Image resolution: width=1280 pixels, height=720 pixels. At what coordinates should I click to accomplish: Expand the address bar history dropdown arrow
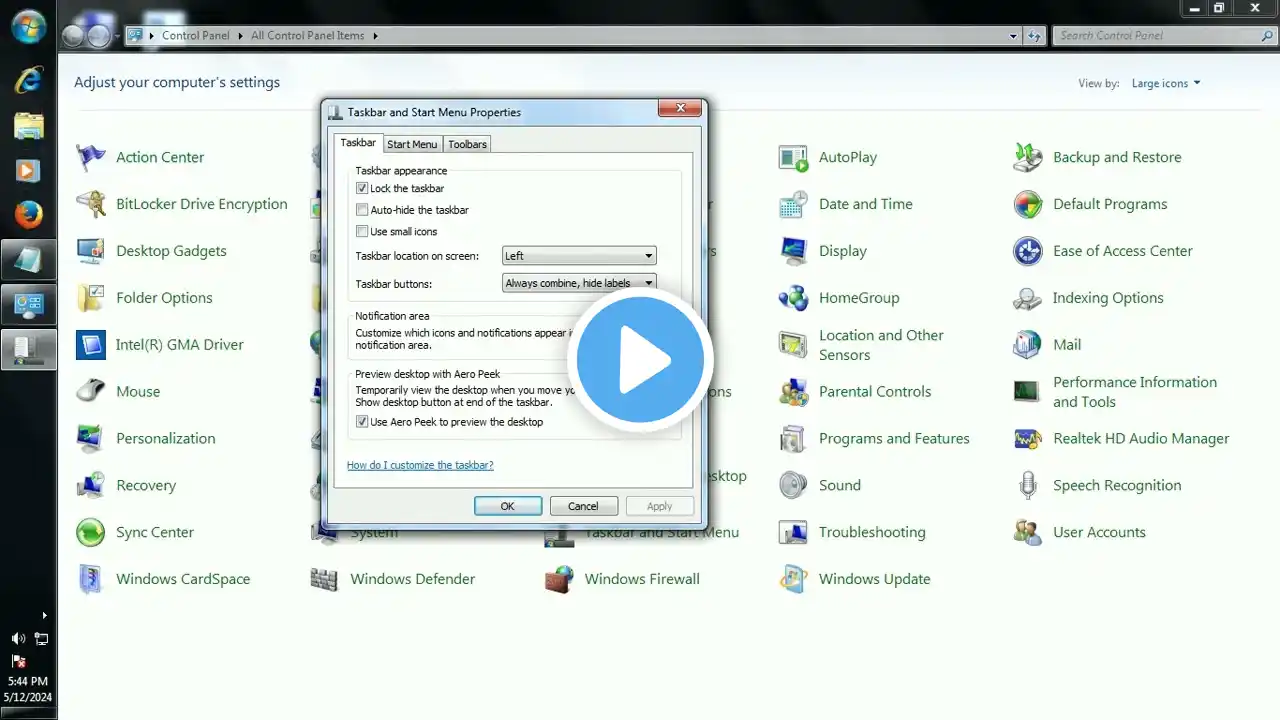click(x=1015, y=36)
